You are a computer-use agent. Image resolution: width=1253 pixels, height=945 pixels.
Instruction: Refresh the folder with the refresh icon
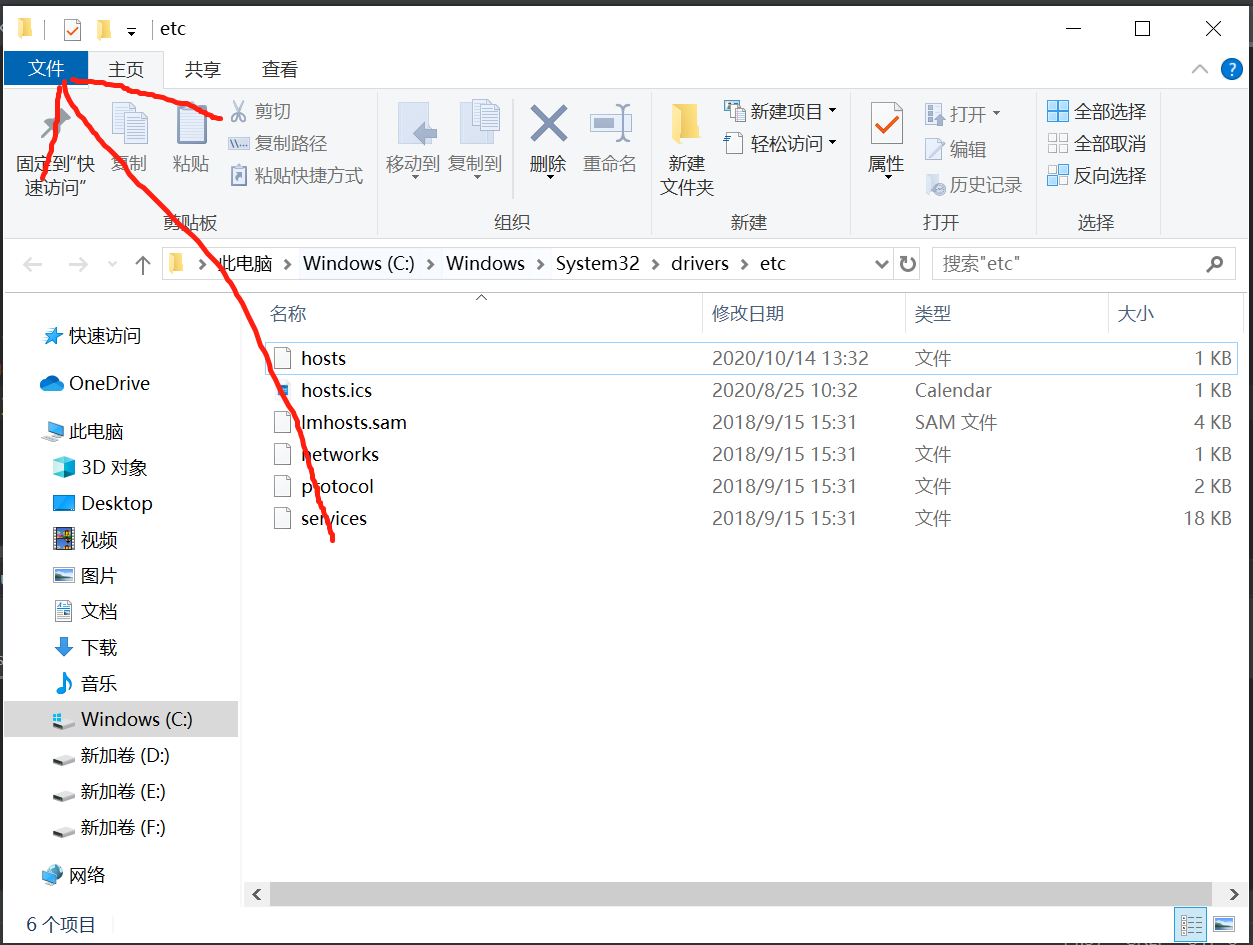point(907,263)
